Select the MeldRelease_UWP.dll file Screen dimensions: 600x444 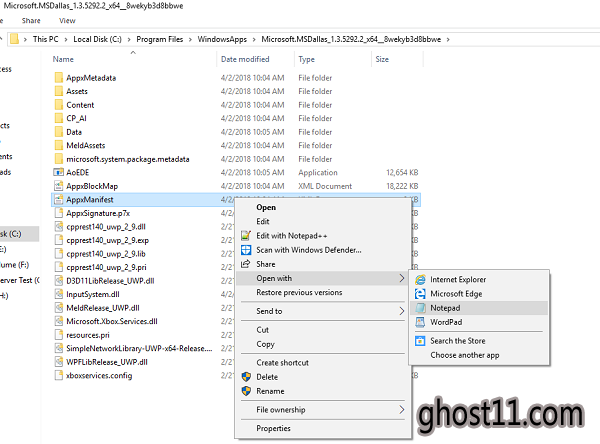(x=103, y=308)
